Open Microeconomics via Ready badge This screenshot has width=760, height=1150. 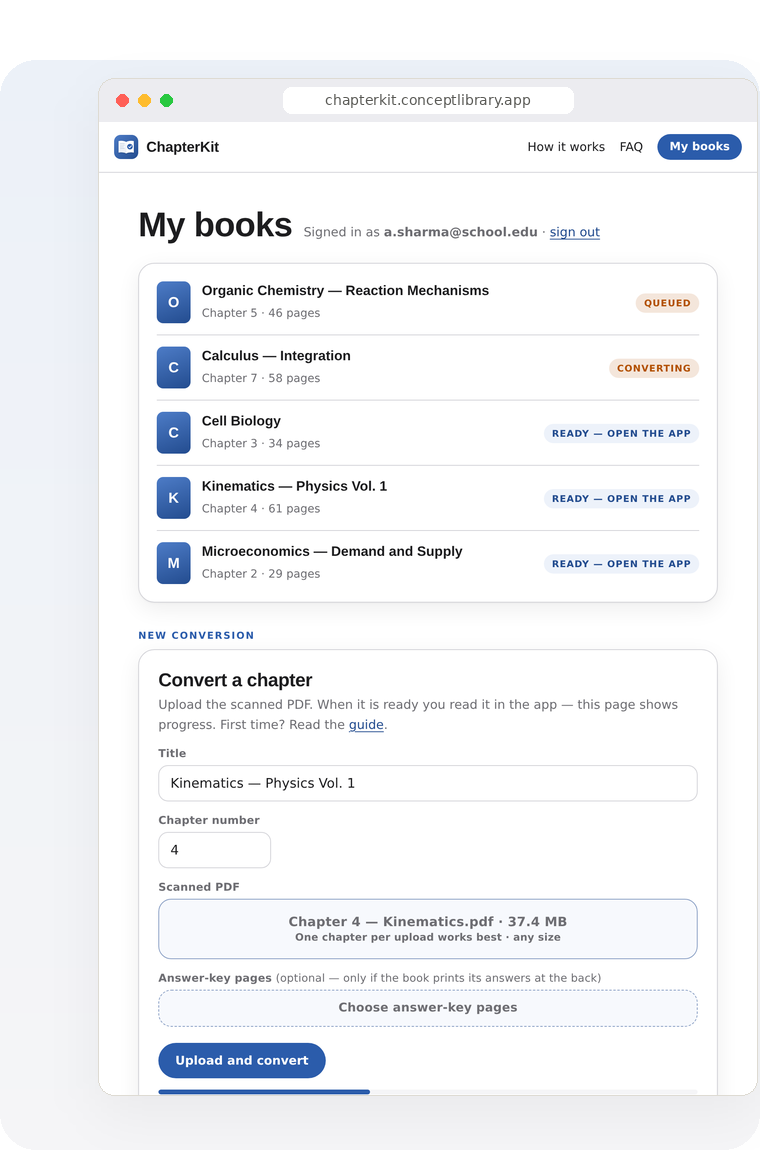click(x=621, y=564)
